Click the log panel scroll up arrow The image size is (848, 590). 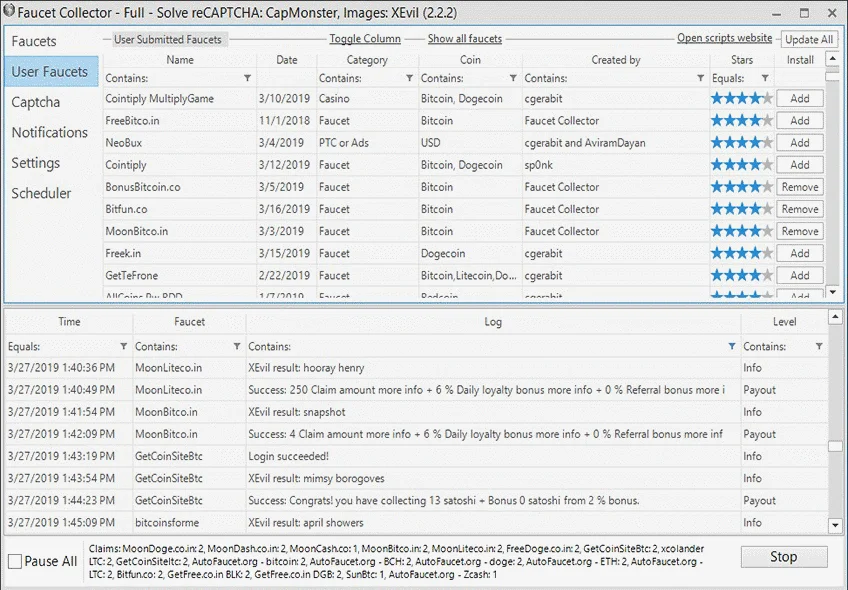point(835,317)
